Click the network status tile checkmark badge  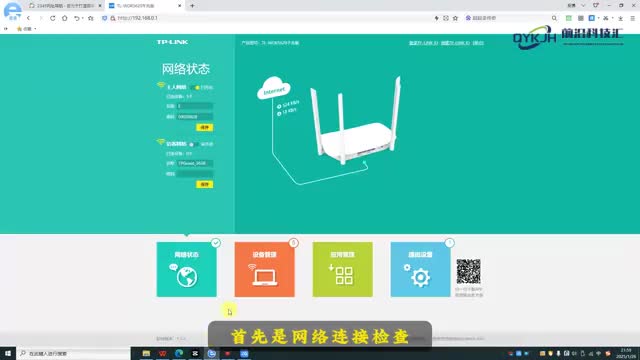[x=216, y=243]
